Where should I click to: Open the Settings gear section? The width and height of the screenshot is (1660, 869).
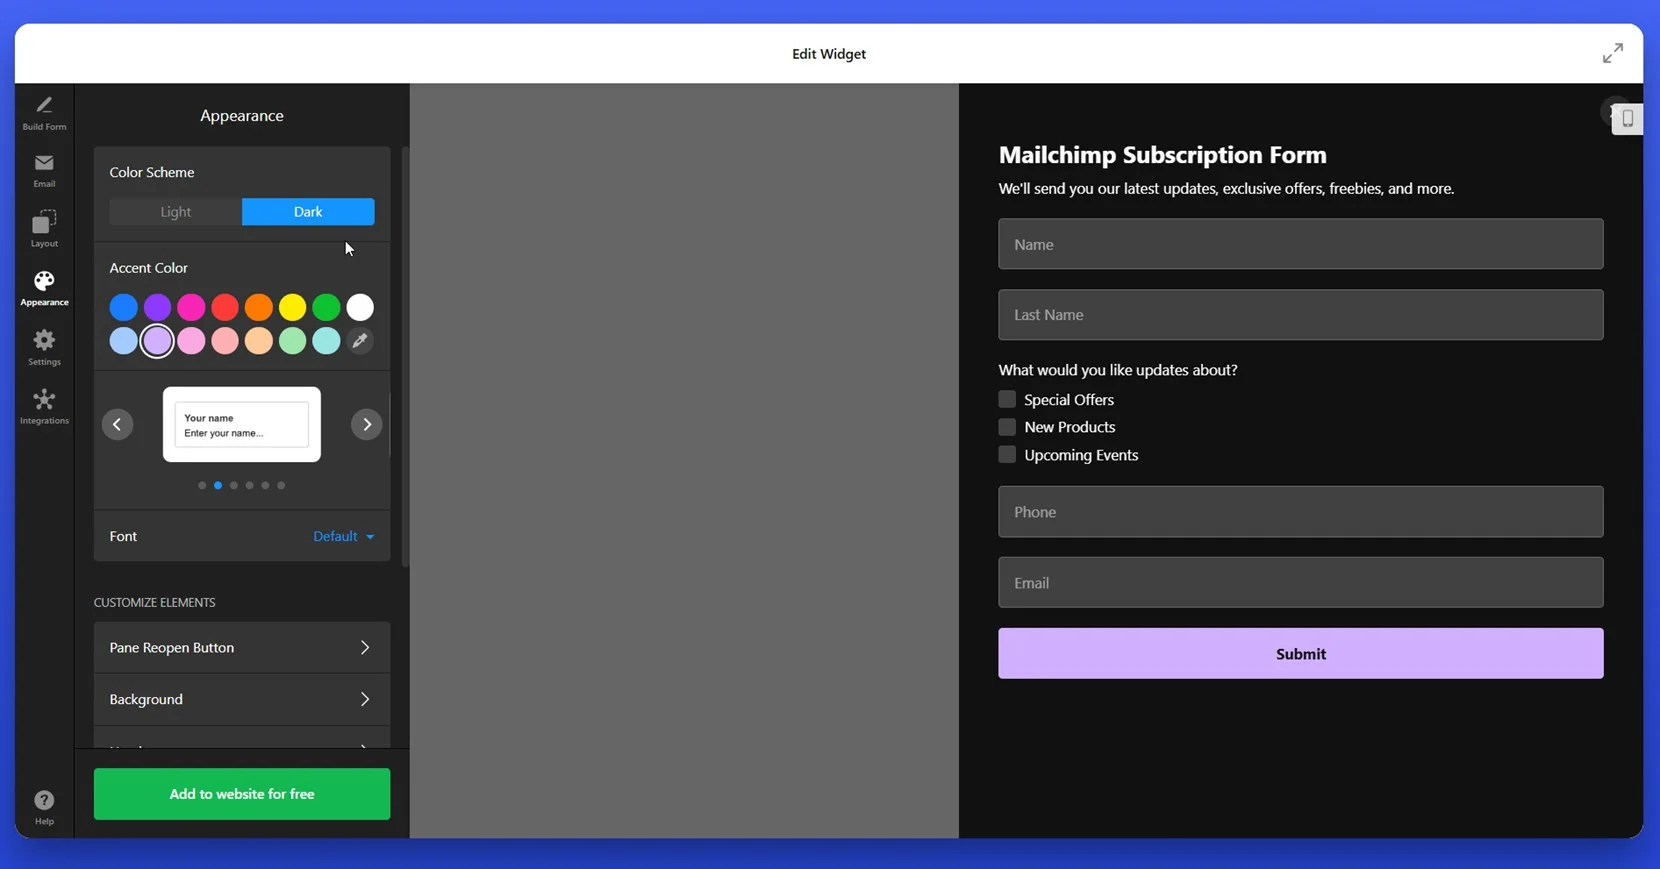tap(44, 347)
